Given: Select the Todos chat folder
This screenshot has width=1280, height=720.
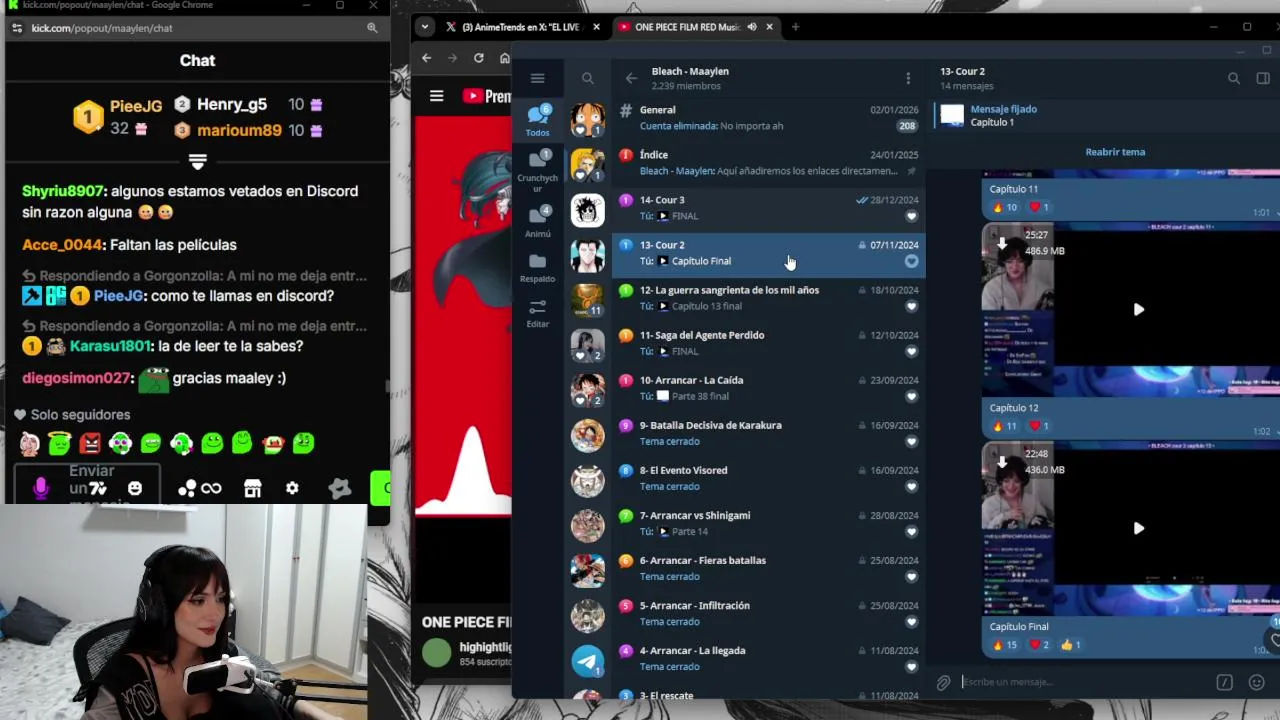Looking at the screenshot, I should click(x=538, y=120).
